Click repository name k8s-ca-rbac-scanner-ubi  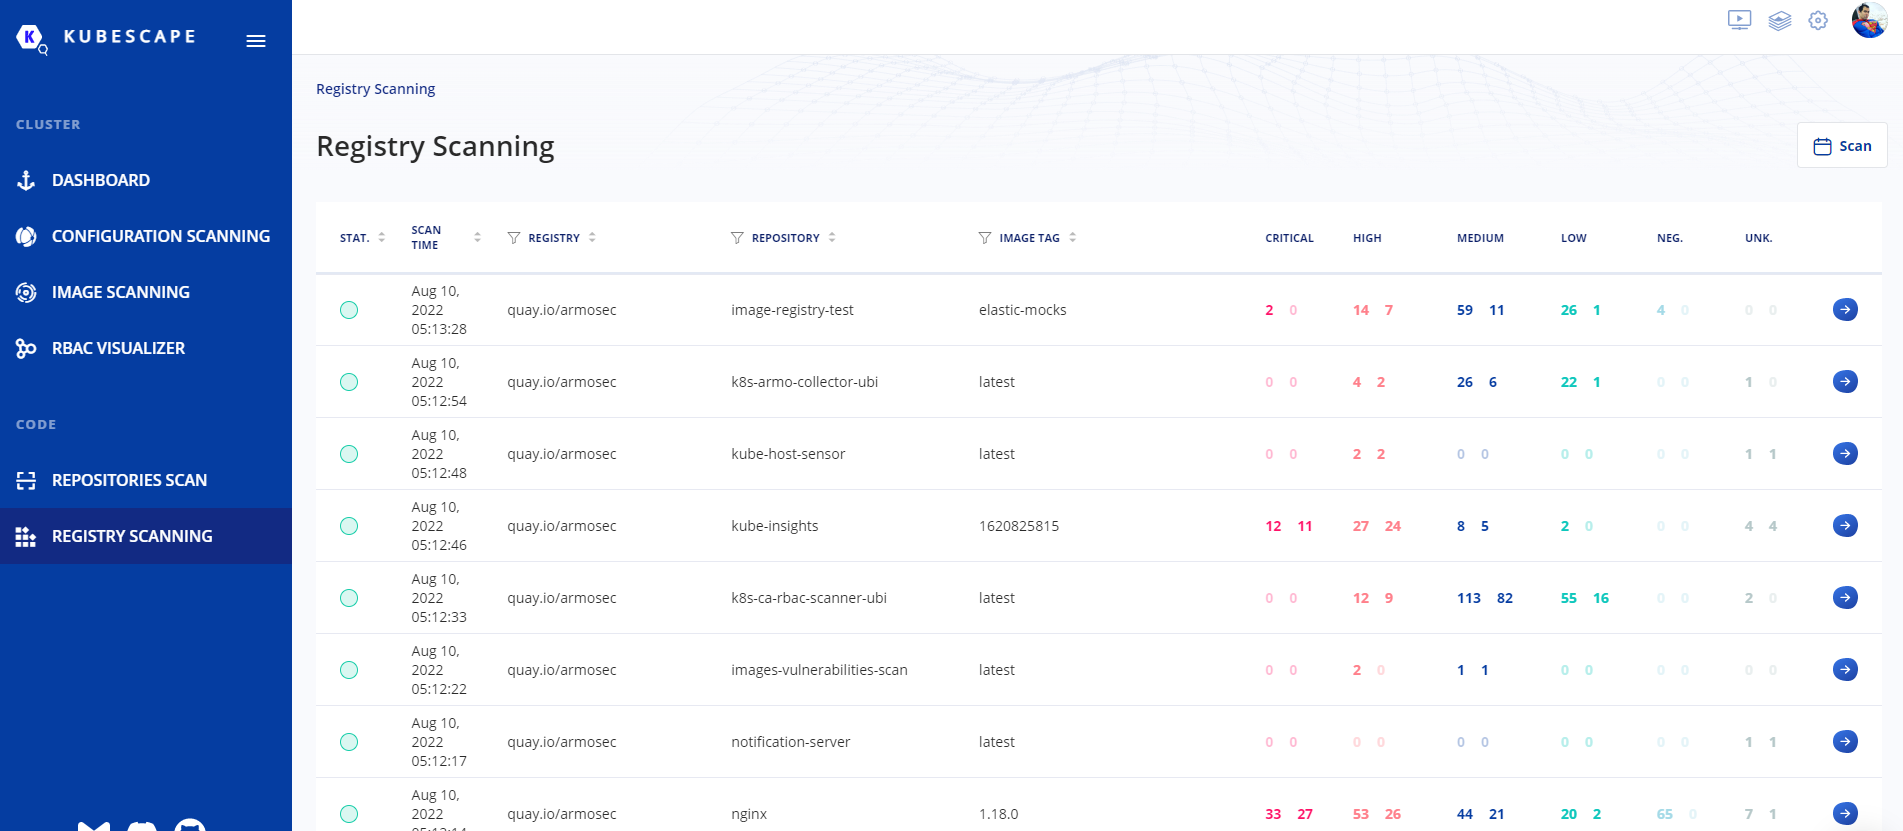click(x=809, y=598)
